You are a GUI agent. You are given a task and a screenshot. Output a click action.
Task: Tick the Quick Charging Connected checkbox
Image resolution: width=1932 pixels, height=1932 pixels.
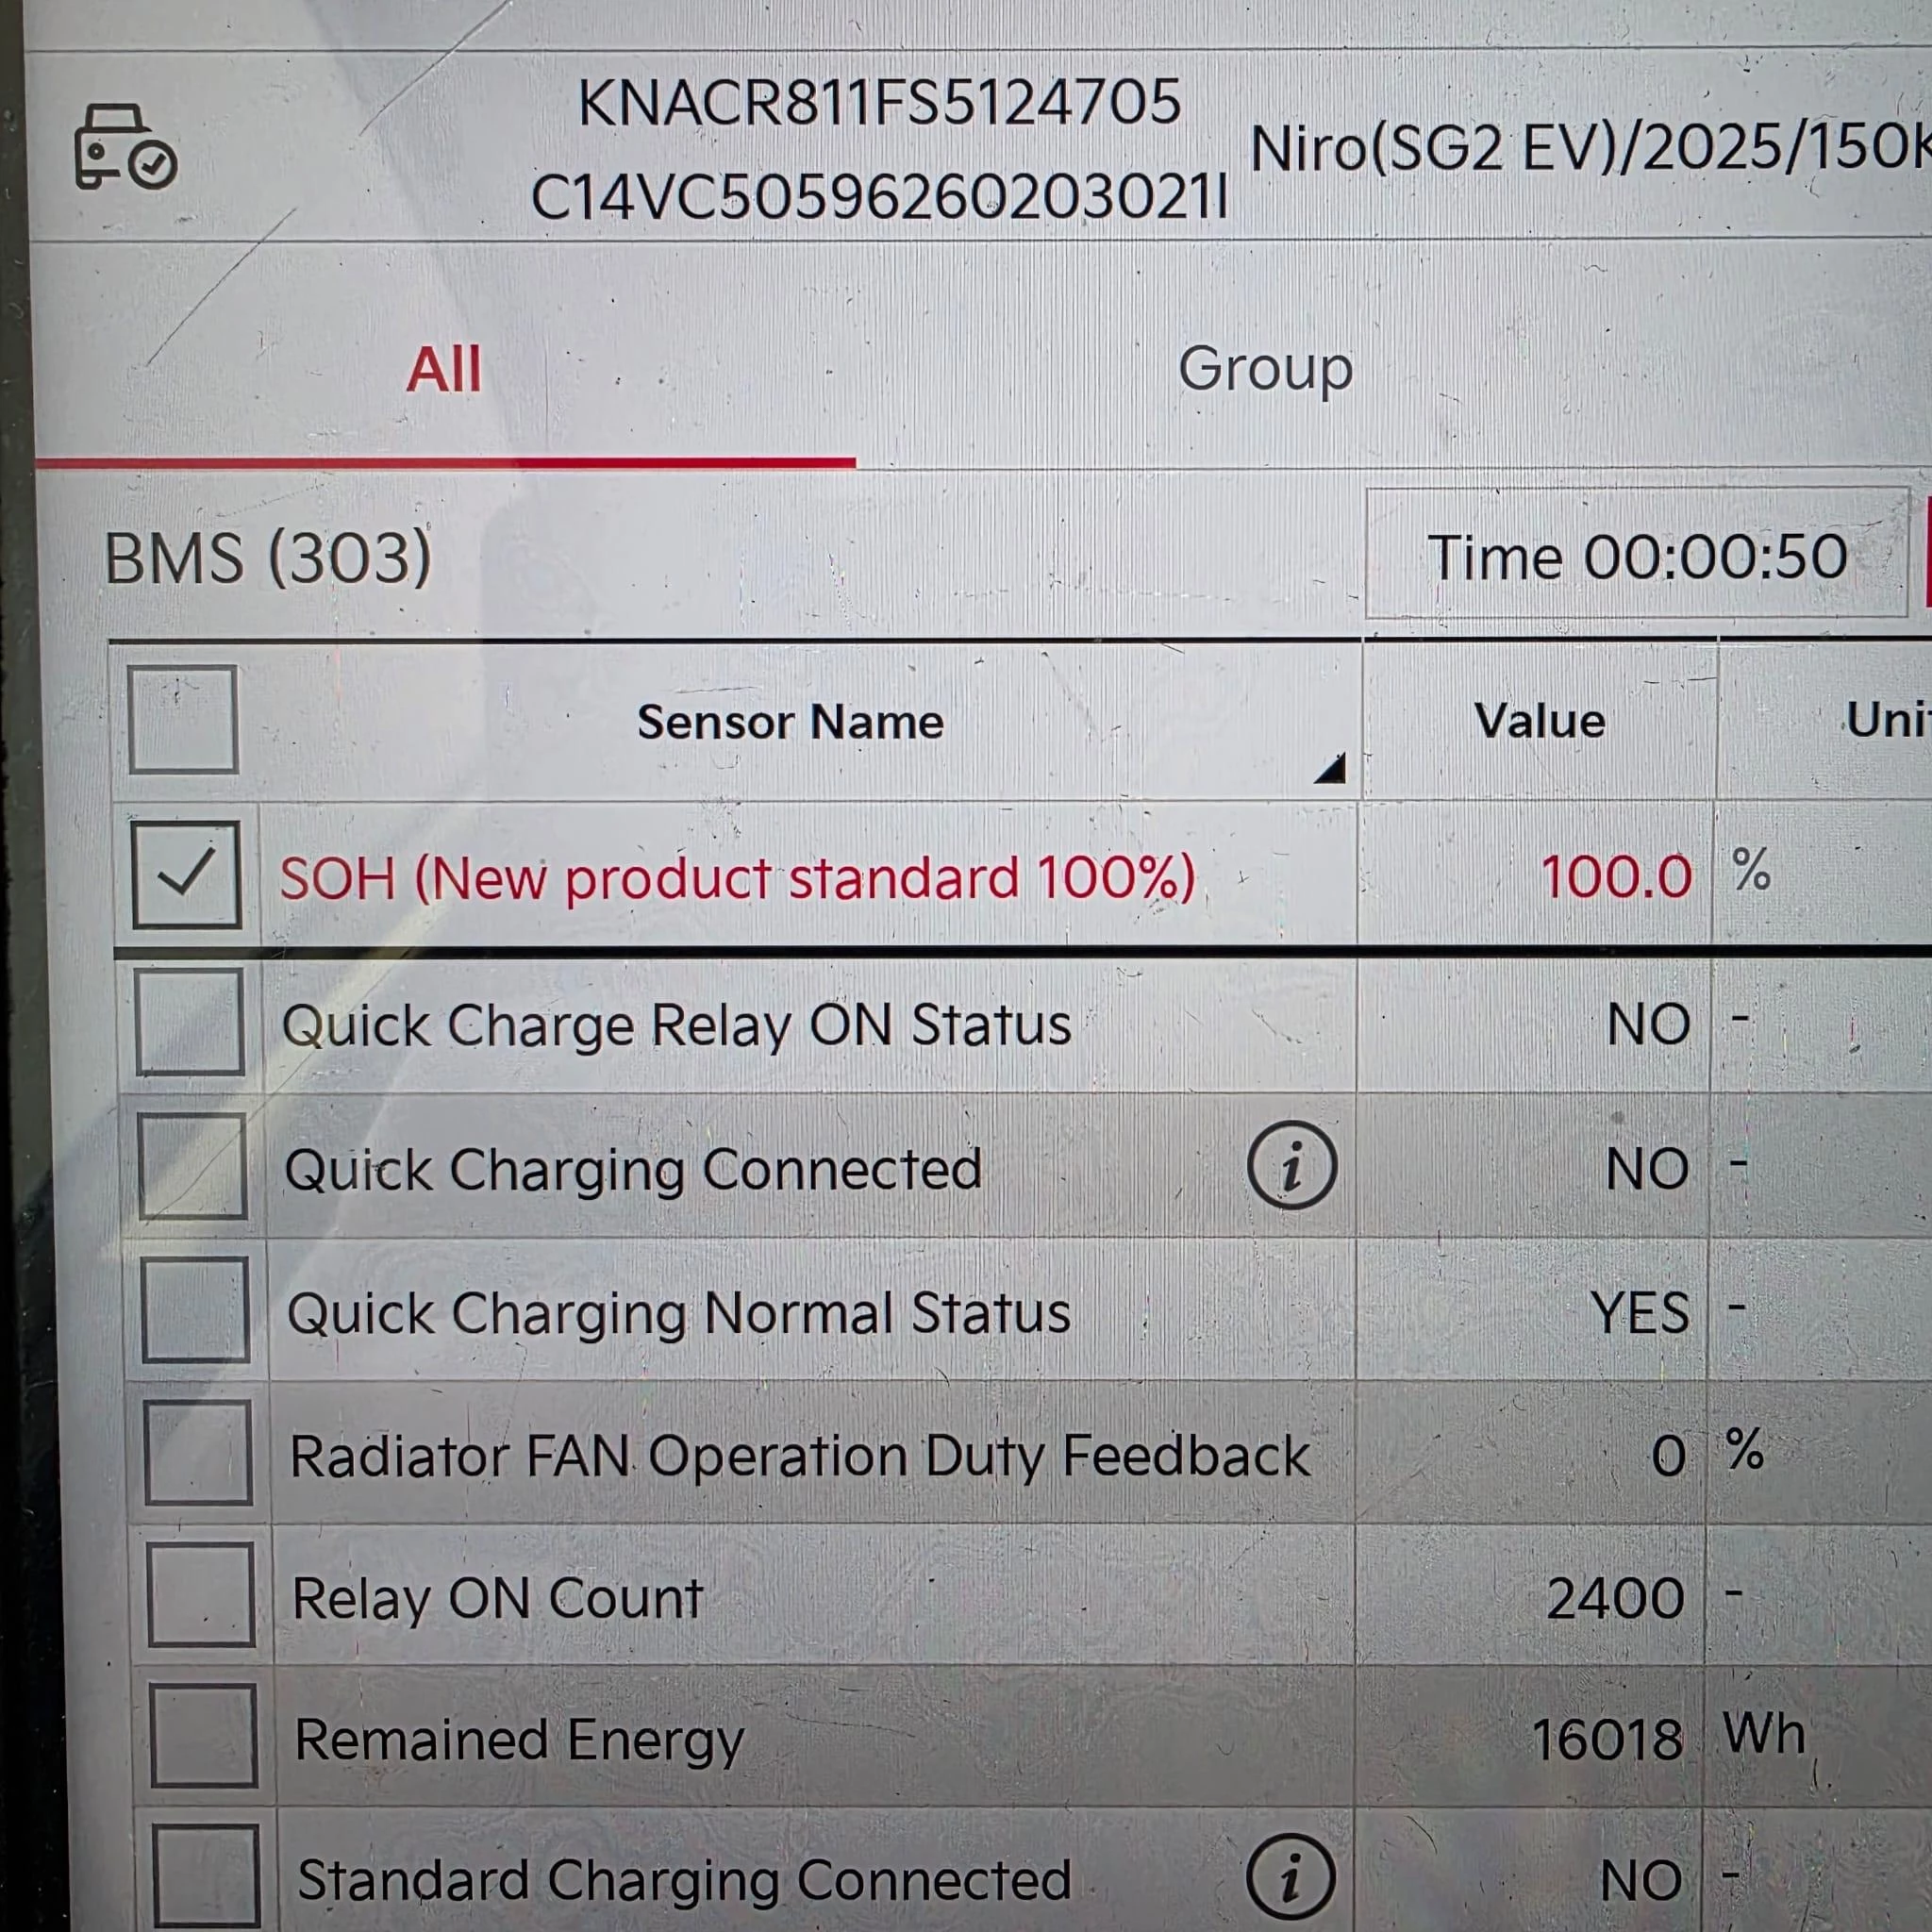pos(193,1166)
